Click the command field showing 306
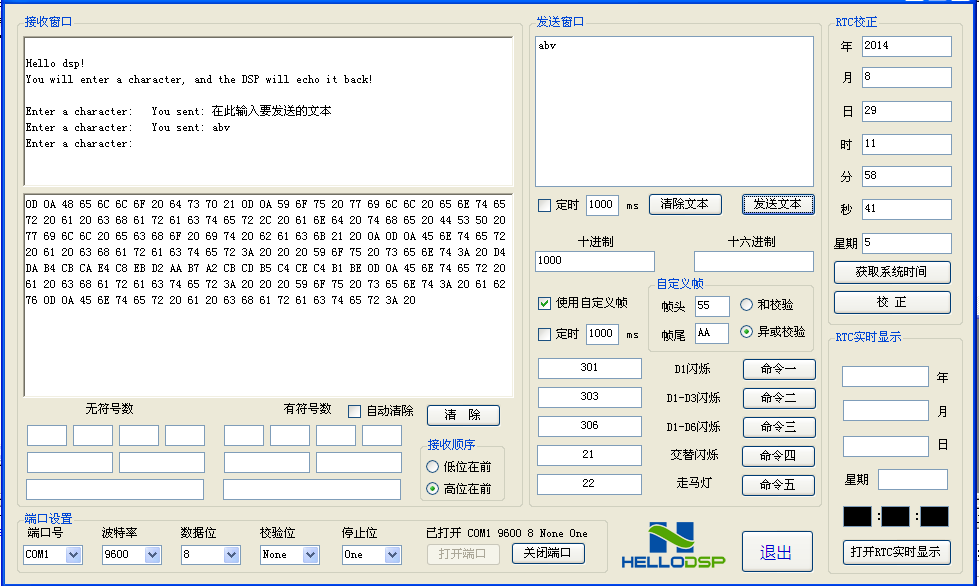The height and width of the screenshot is (586, 979). [589, 426]
